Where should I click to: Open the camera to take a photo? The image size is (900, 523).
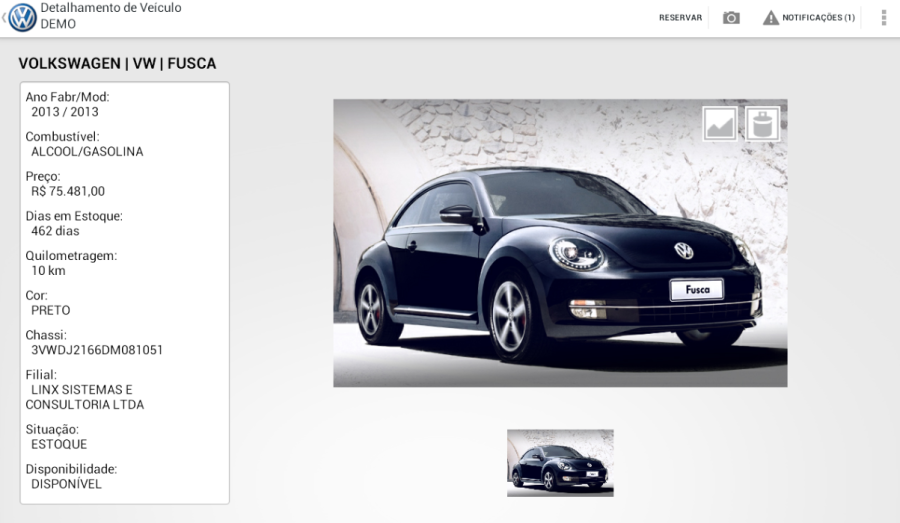[x=731, y=18]
